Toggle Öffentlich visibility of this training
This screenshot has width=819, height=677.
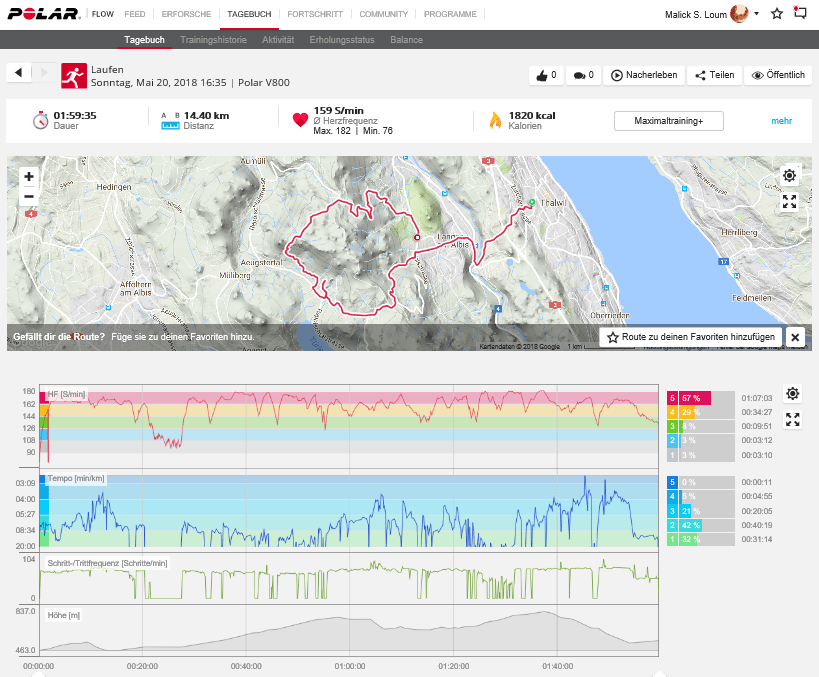(x=778, y=75)
